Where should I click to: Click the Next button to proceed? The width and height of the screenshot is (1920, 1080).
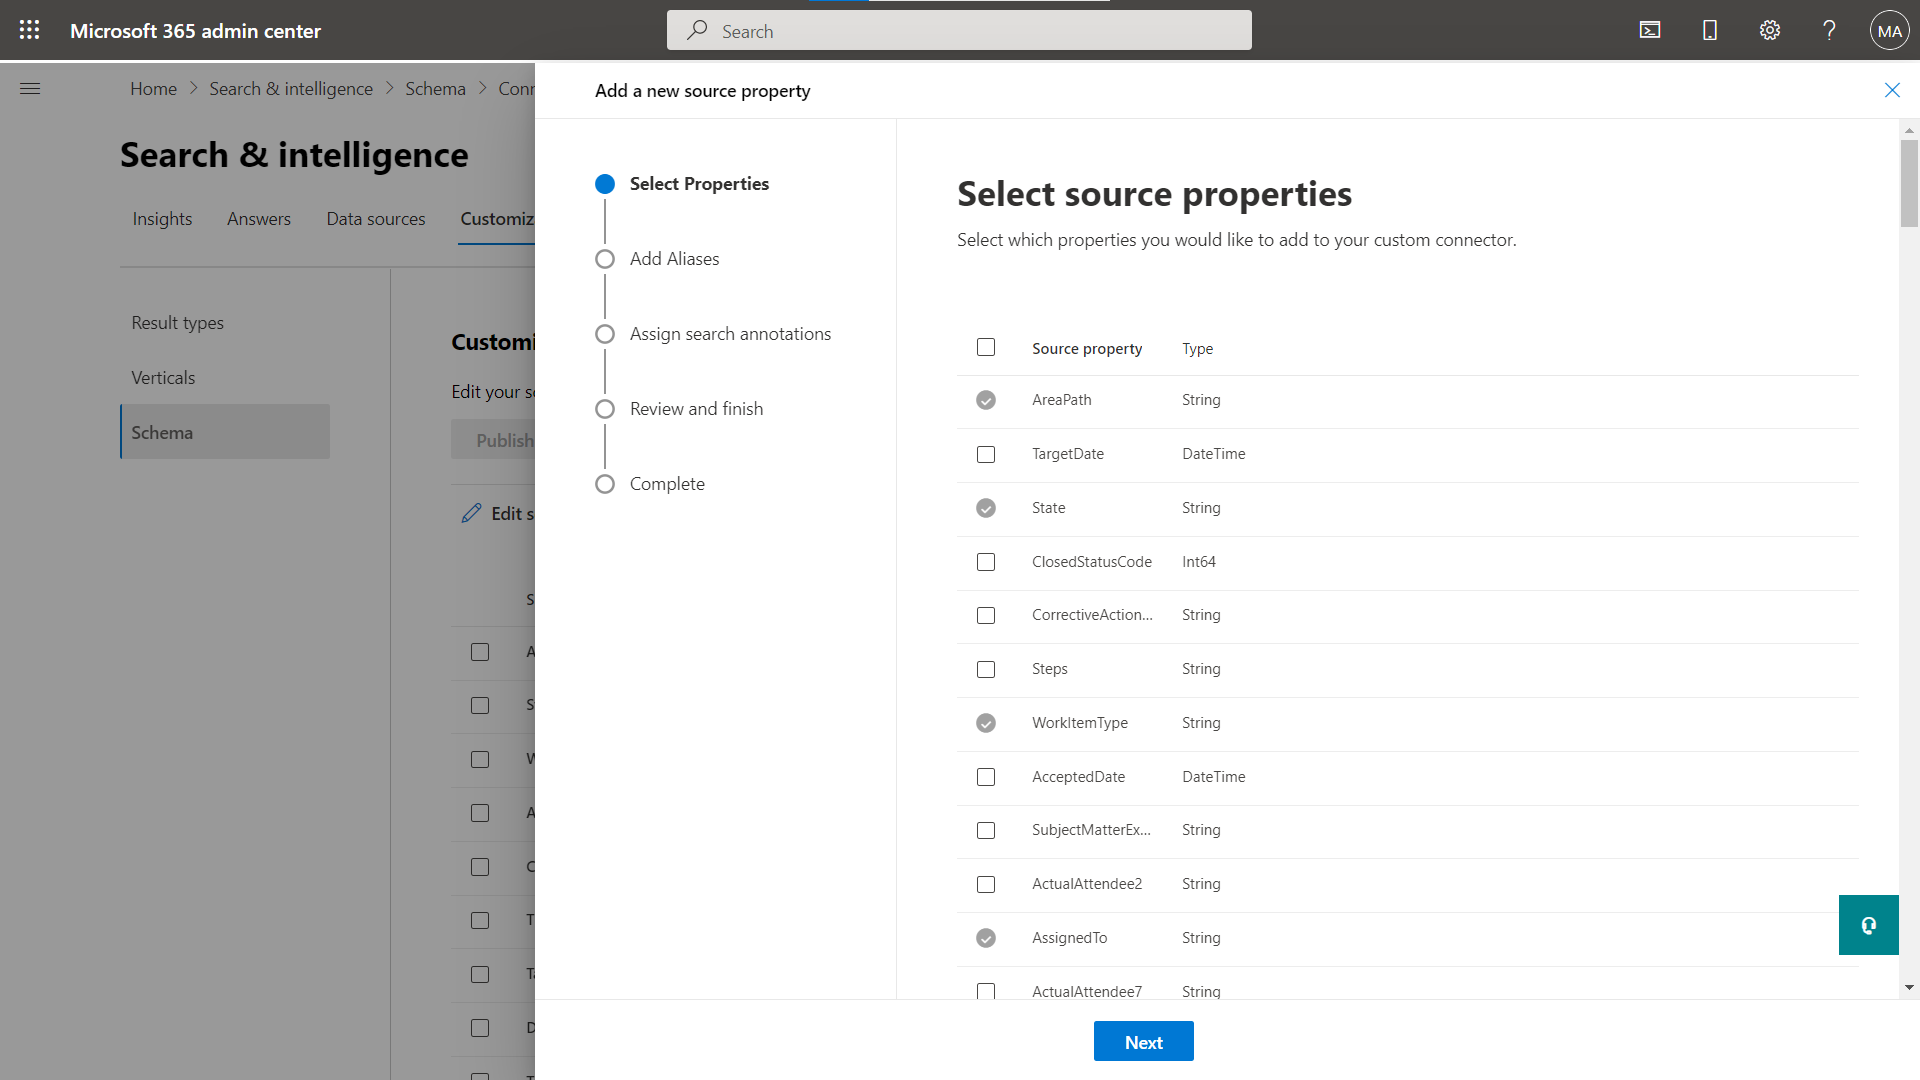[1142, 1042]
